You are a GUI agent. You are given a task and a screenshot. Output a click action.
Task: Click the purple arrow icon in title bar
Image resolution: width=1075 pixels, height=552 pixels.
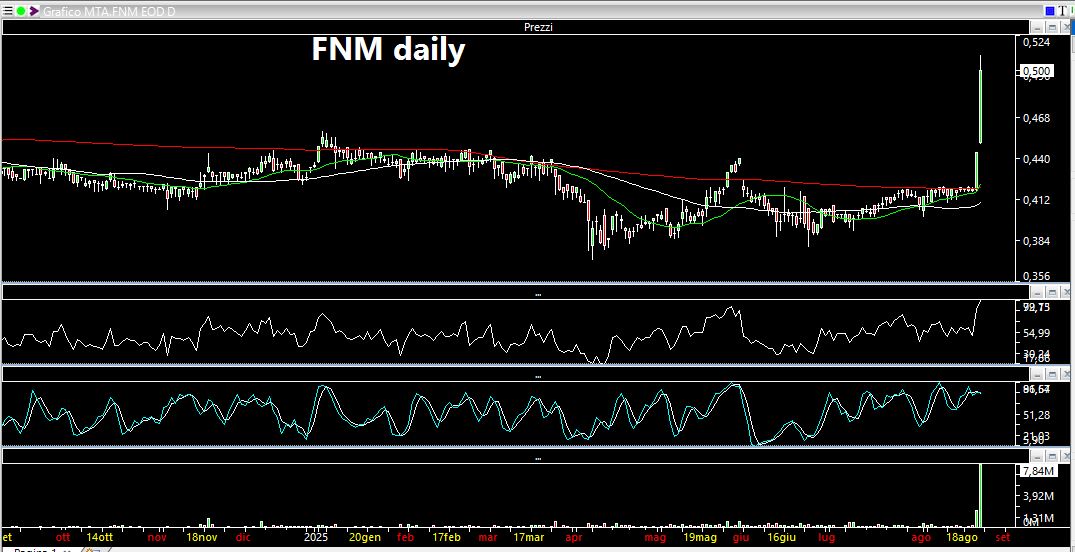click(34, 10)
